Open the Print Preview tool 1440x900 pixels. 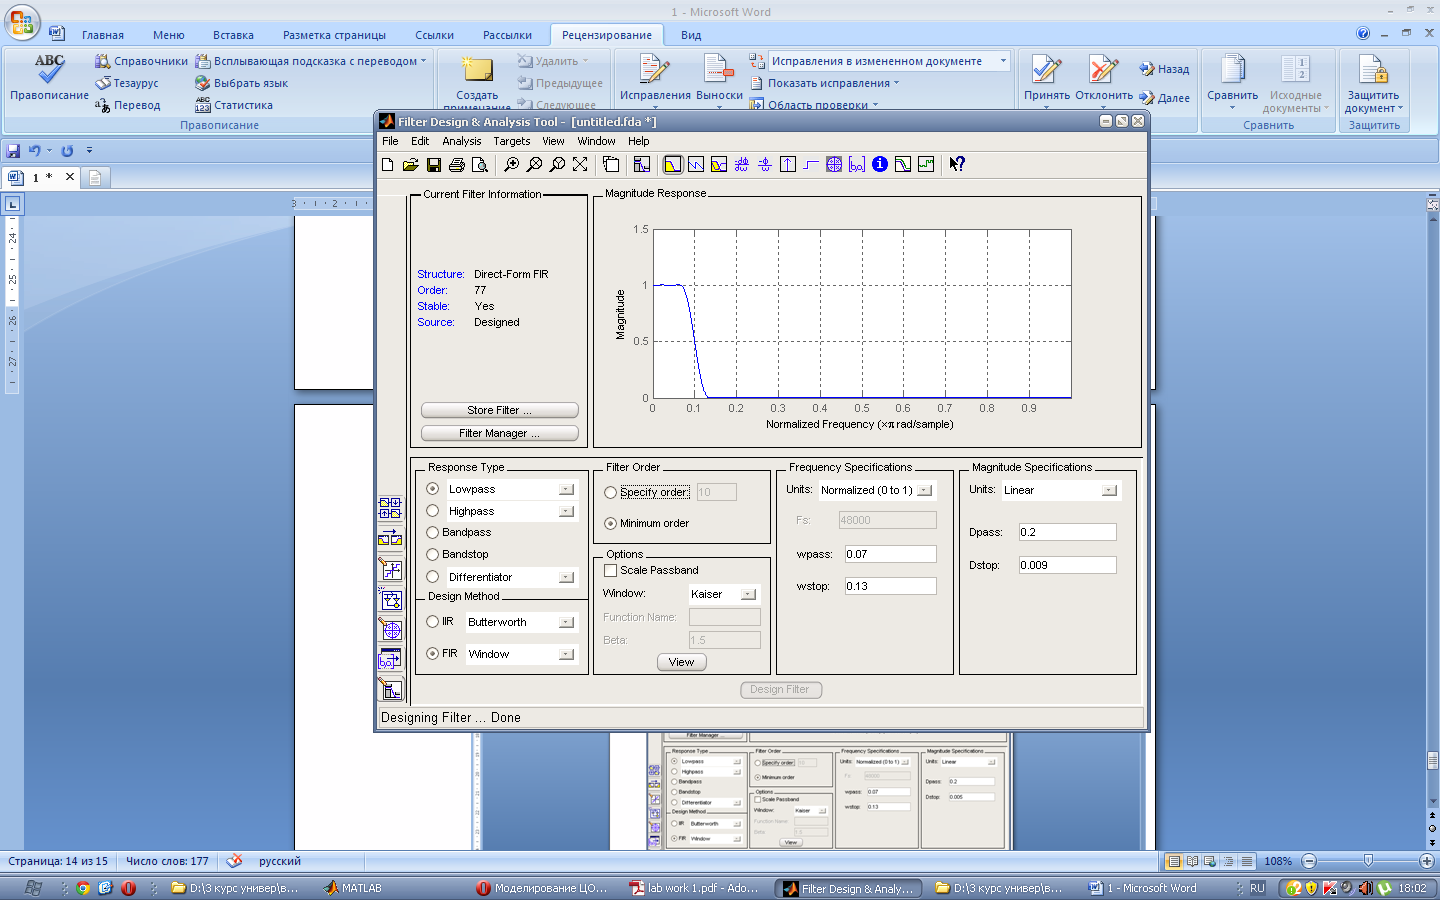tap(480, 165)
